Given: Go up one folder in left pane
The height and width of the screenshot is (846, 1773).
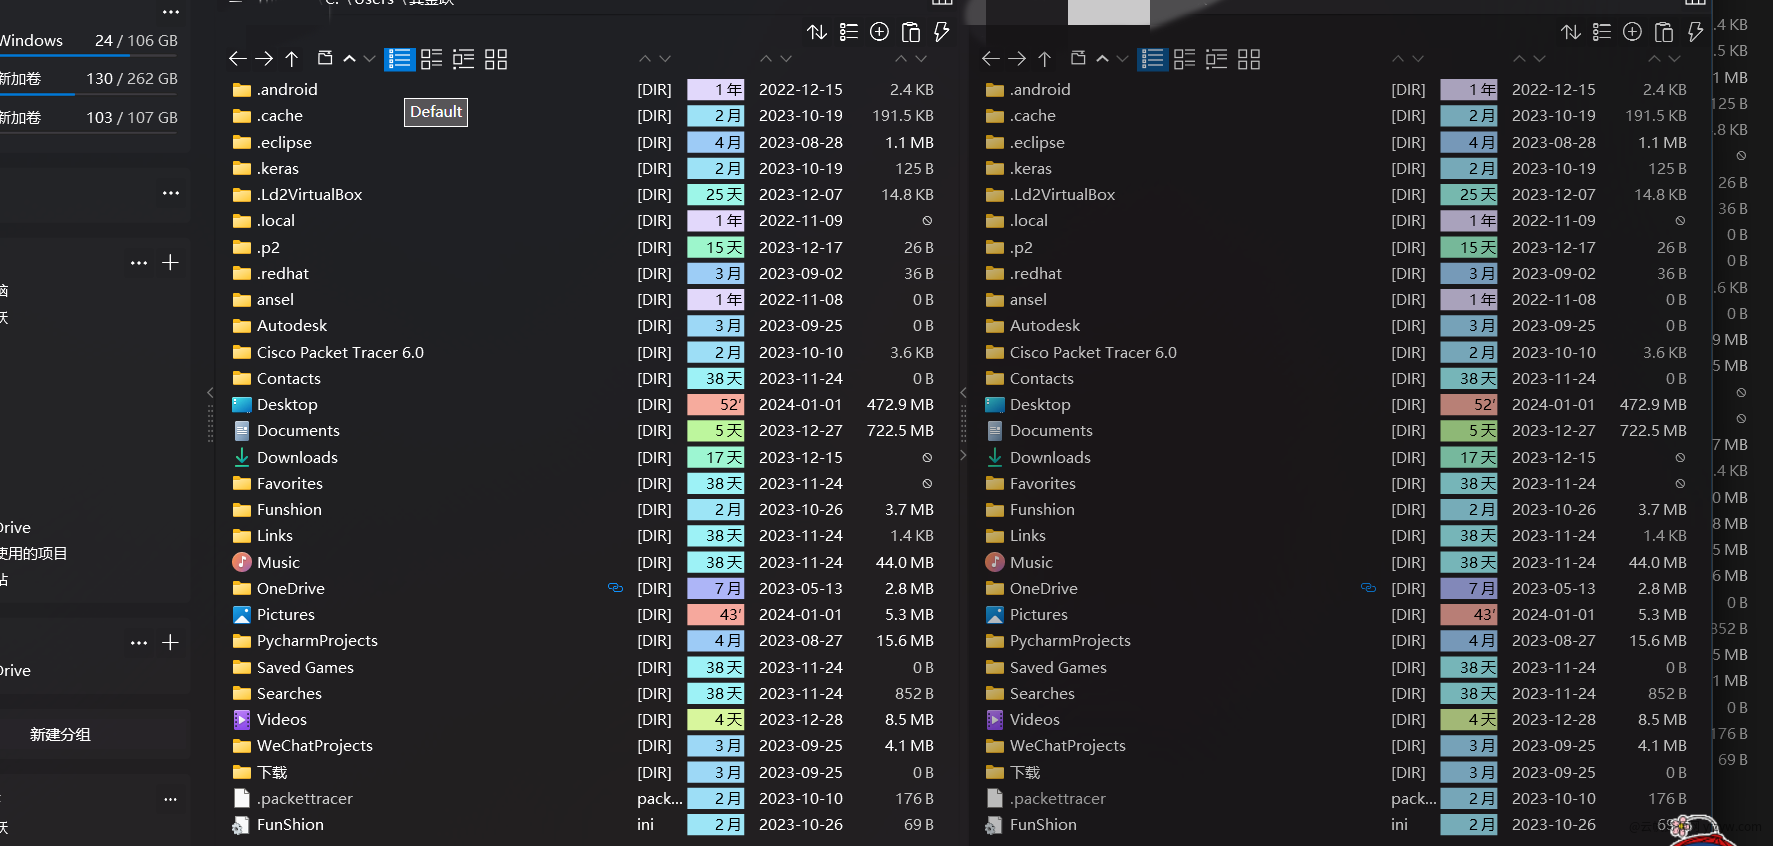Looking at the screenshot, I should coord(292,59).
